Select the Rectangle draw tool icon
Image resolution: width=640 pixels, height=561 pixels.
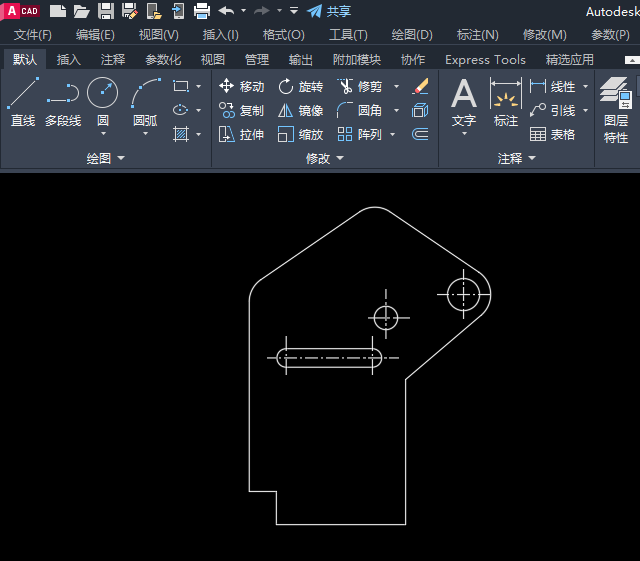[x=181, y=86]
